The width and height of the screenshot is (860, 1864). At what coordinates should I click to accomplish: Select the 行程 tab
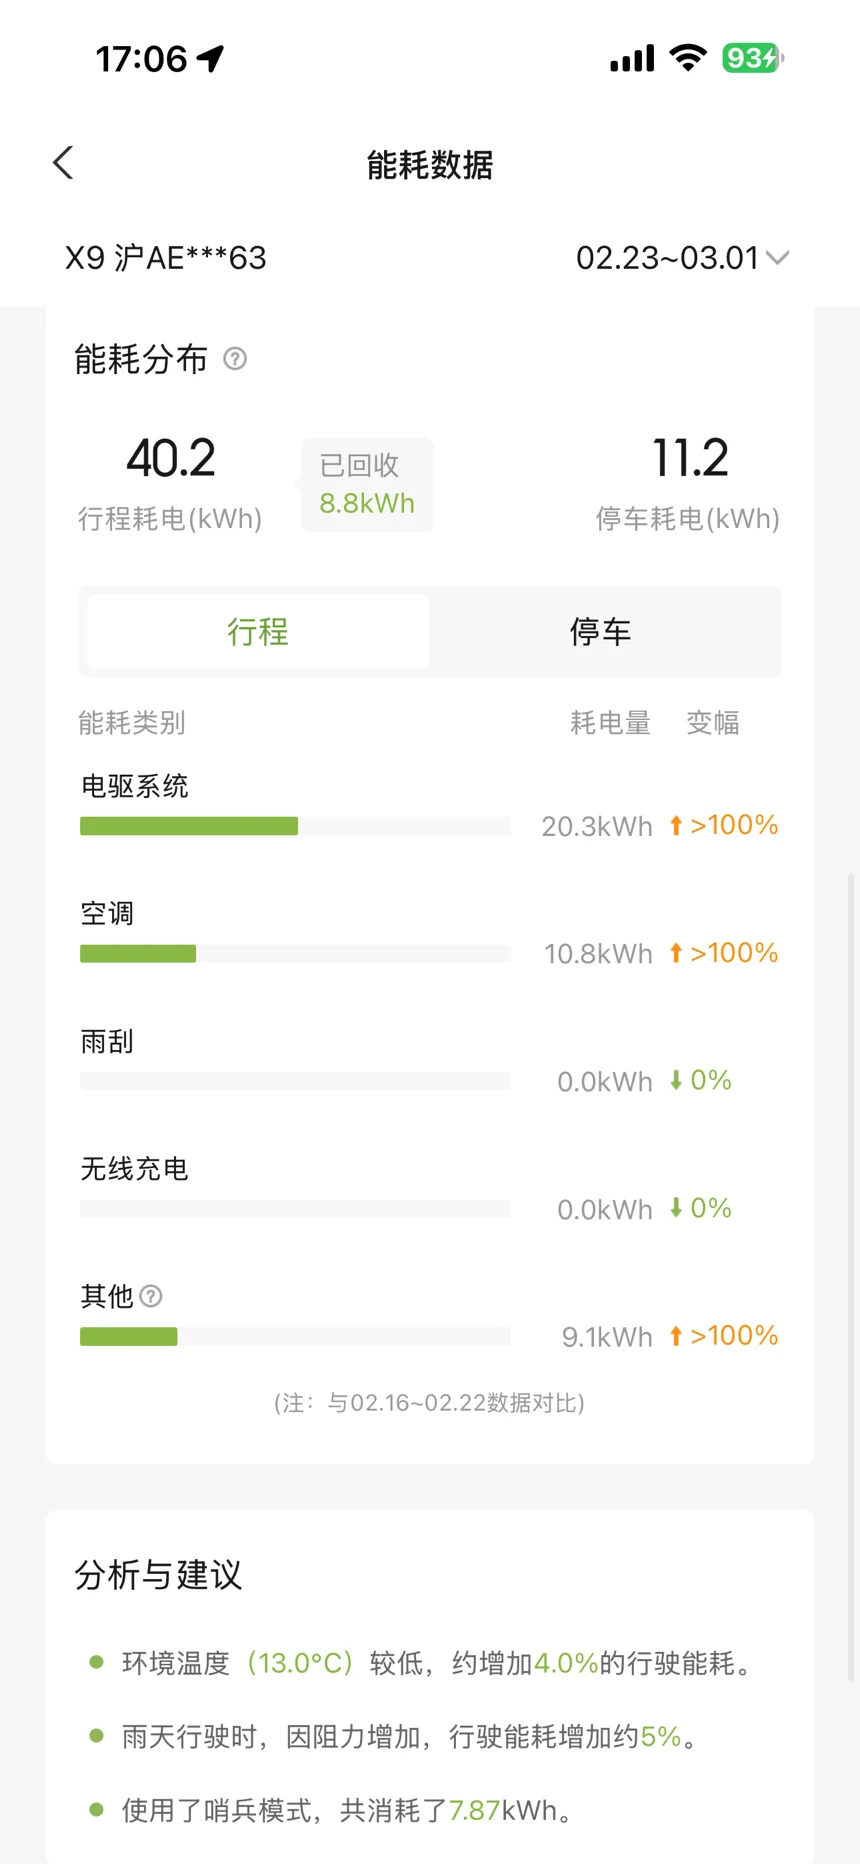[258, 631]
